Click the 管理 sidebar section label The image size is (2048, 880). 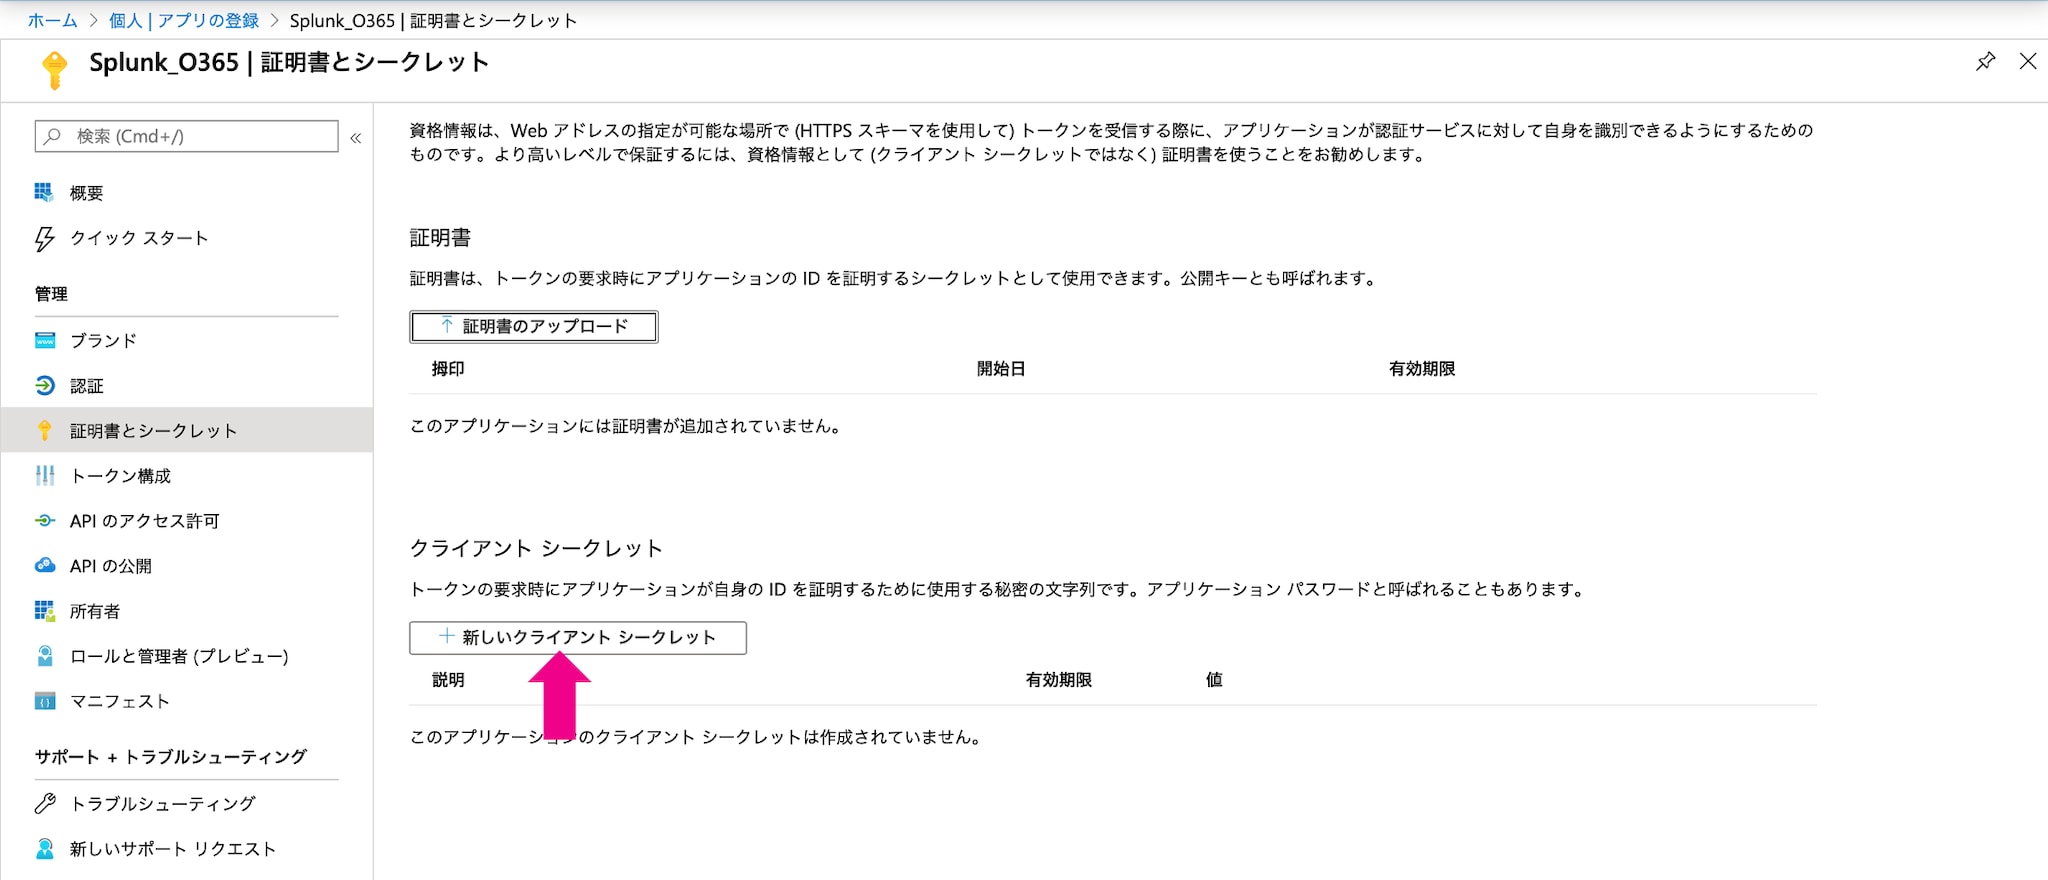pos(51,293)
